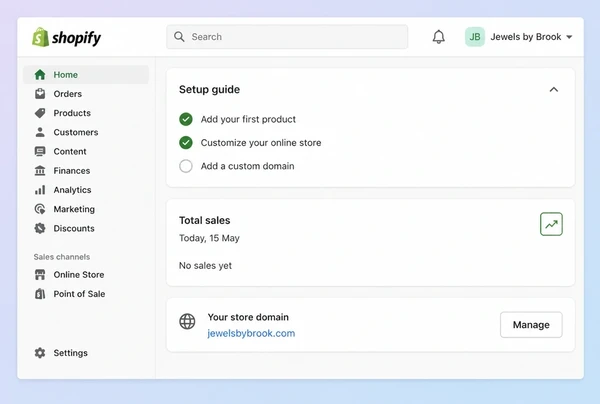Go to Home in sidebar
This screenshot has height=404, width=600.
tap(86, 75)
